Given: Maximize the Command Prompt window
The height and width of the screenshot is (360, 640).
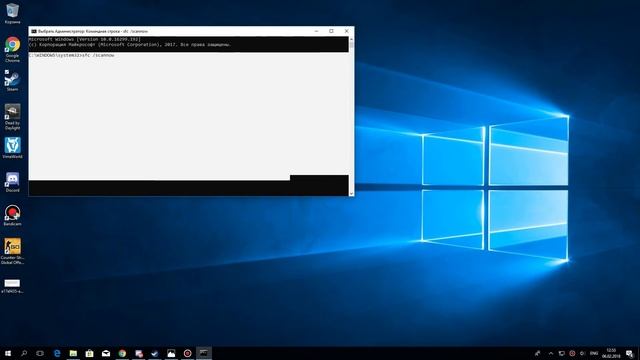Looking at the screenshot, I should pos(331,31).
